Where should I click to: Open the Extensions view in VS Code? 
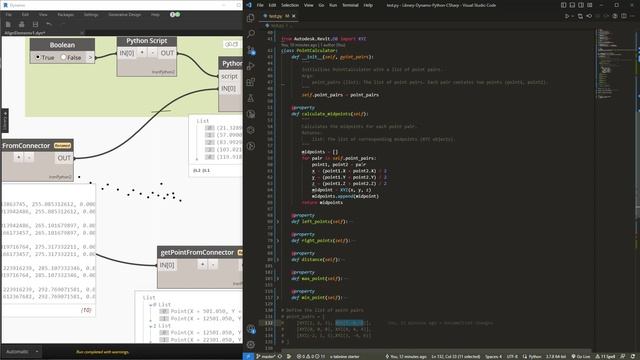[x=251, y=82]
